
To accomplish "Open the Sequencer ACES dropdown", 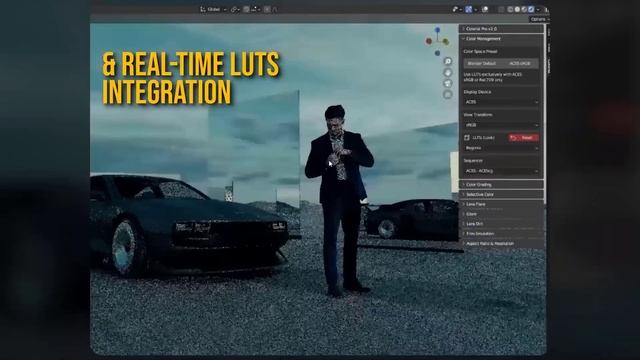I will pyautogui.click(x=501, y=171).
